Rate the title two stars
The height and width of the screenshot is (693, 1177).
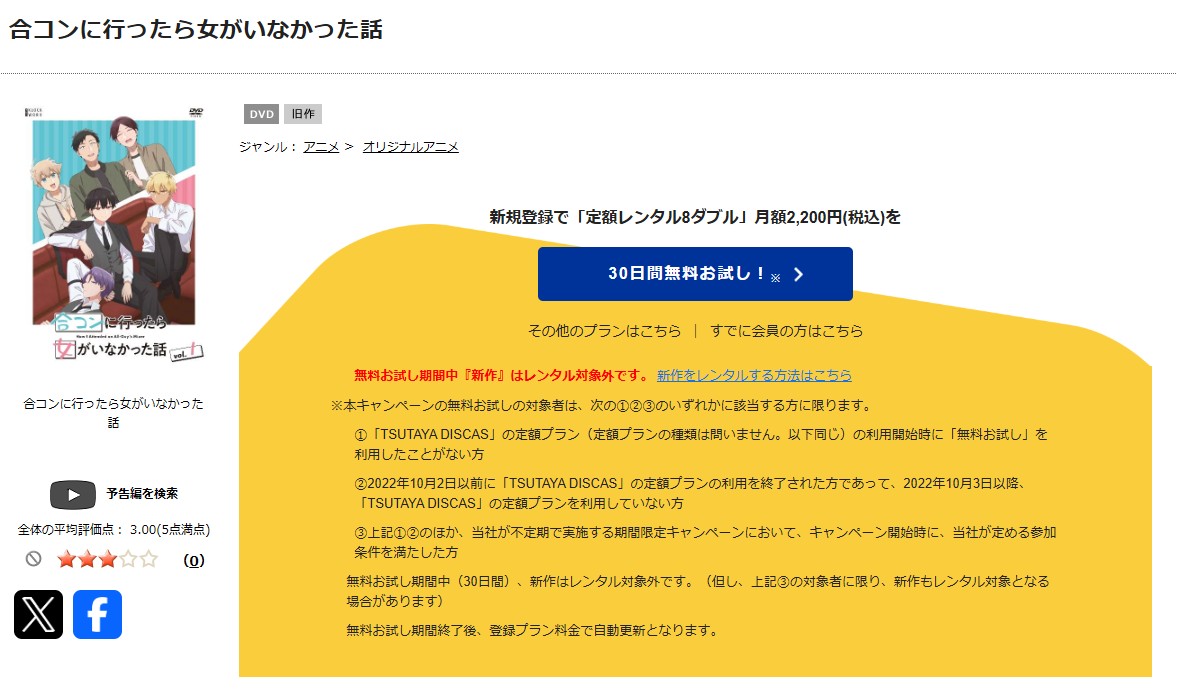click(x=86, y=559)
